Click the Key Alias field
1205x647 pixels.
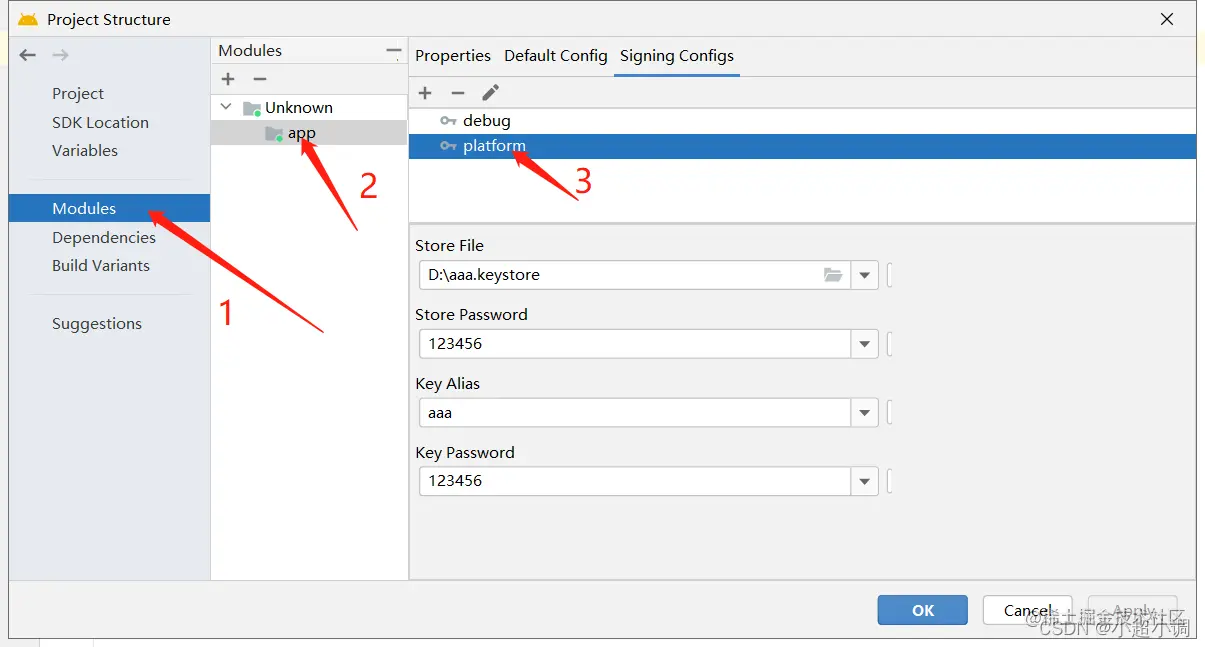635,412
